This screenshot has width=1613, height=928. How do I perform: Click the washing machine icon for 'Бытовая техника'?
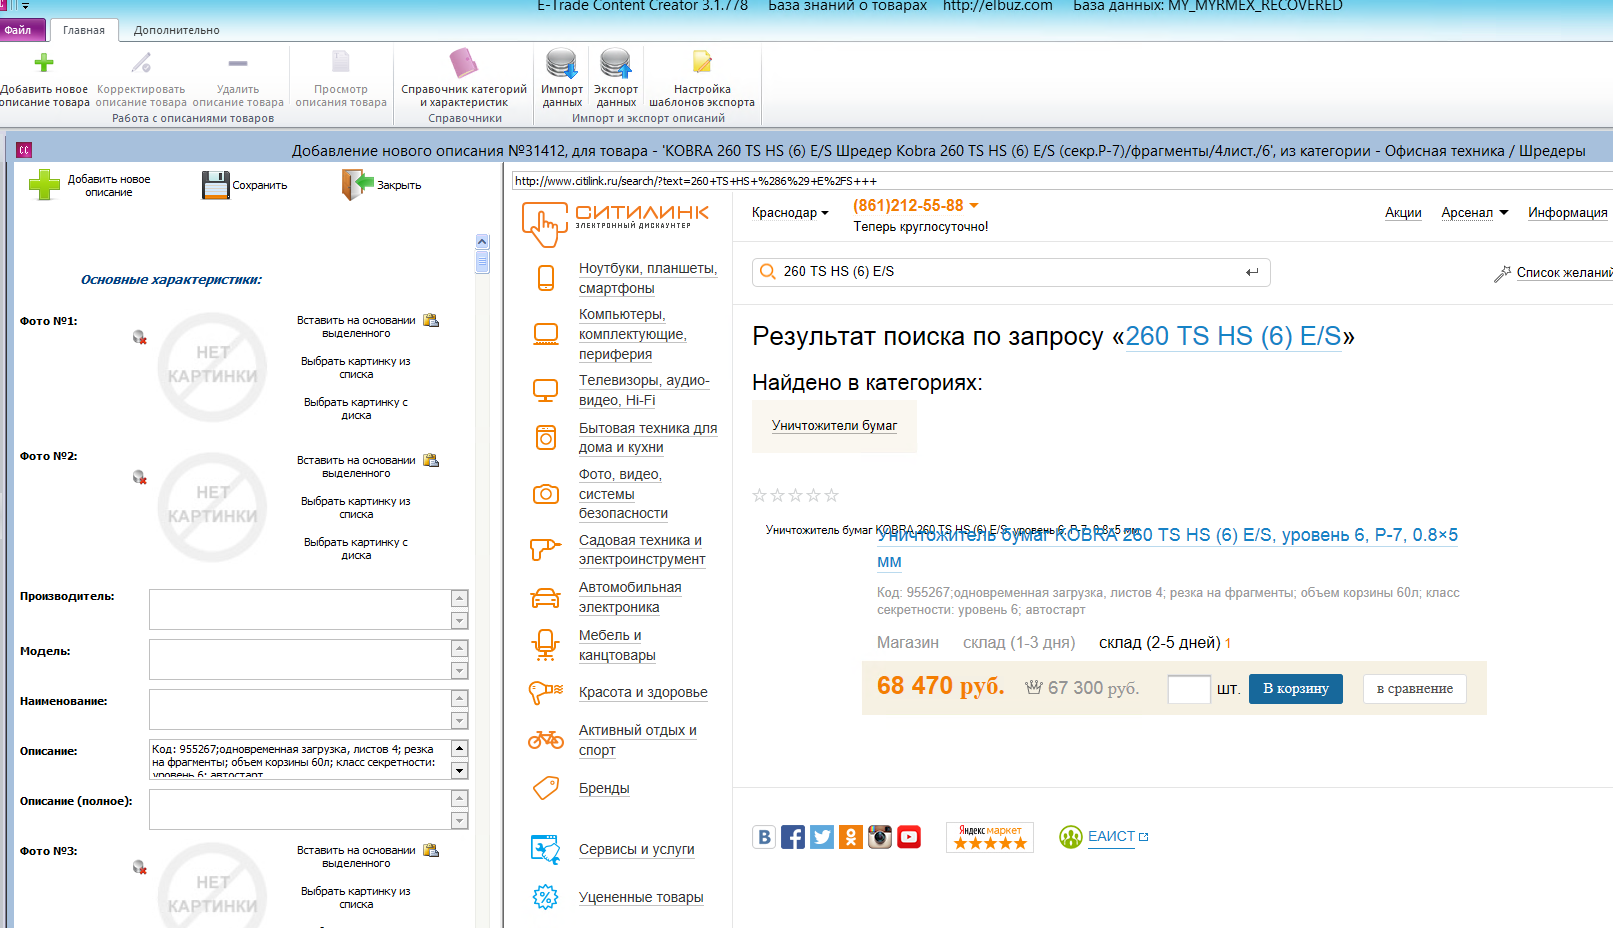tap(546, 437)
